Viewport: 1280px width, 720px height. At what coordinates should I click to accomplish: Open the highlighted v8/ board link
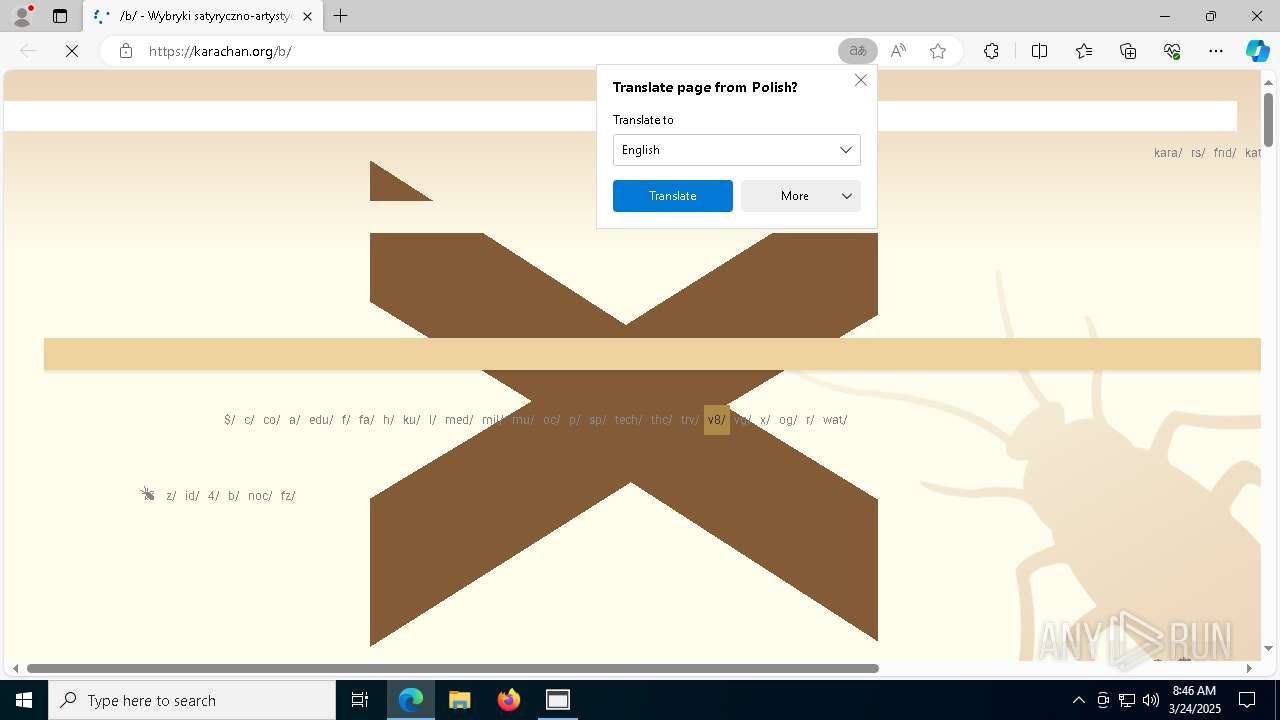[716, 420]
